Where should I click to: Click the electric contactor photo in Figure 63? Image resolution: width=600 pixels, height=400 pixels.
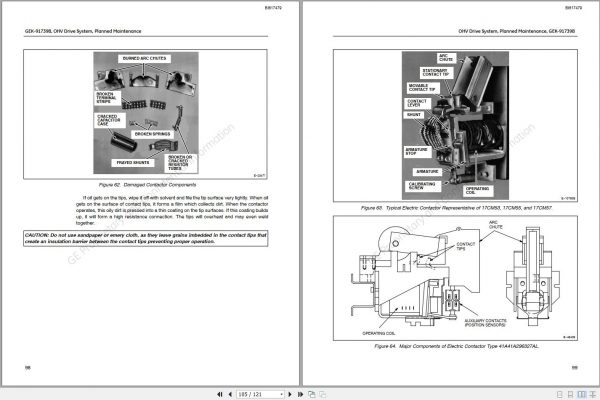(x=455, y=125)
